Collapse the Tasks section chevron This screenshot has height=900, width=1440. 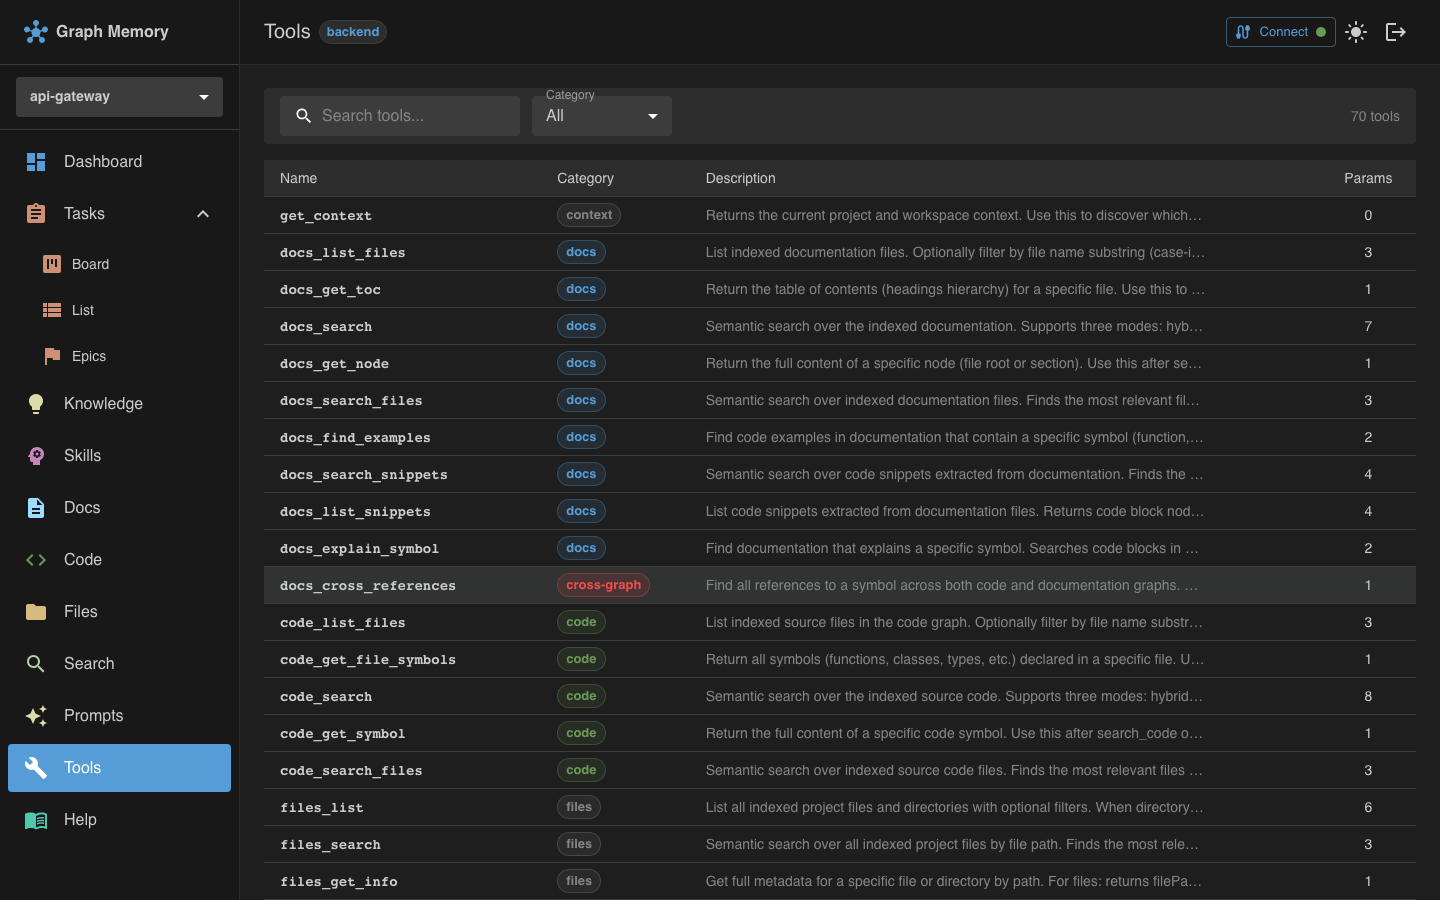point(203,214)
